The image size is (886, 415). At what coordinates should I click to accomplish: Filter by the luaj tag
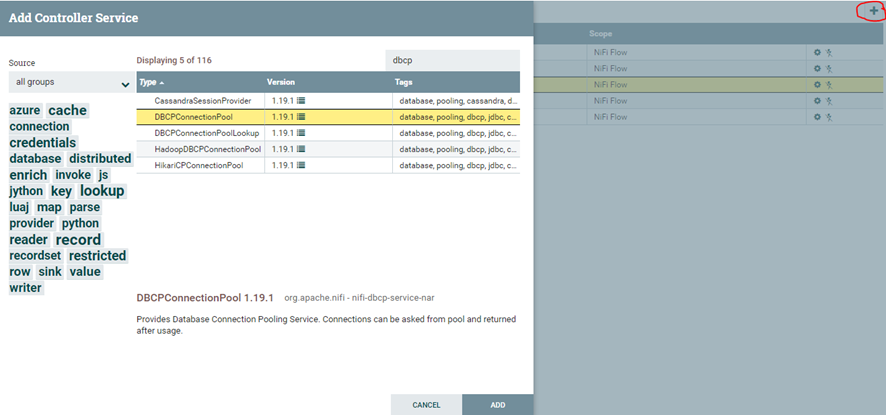tap(19, 207)
